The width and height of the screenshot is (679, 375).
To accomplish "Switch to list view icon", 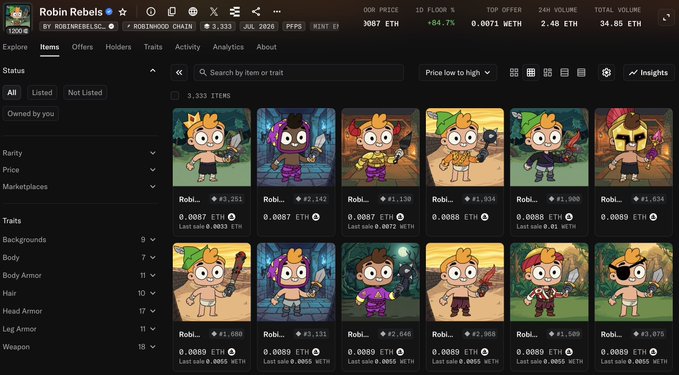I will [x=564, y=73].
